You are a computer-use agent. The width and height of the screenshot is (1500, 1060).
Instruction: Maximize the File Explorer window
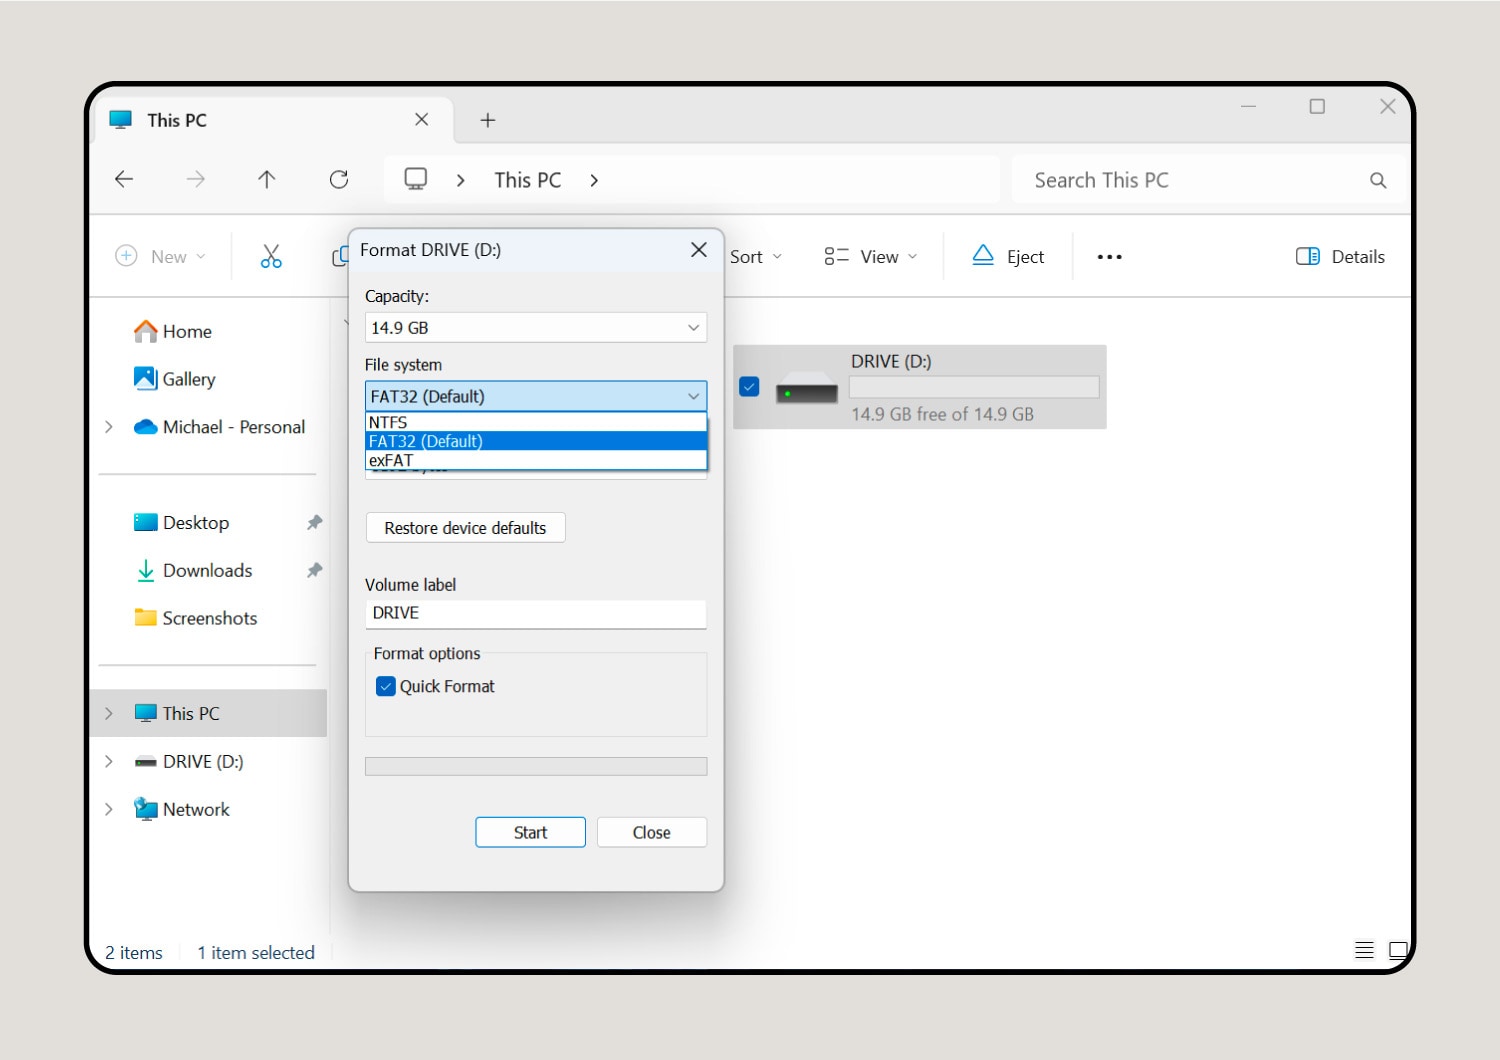pyautogui.click(x=1317, y=106)
